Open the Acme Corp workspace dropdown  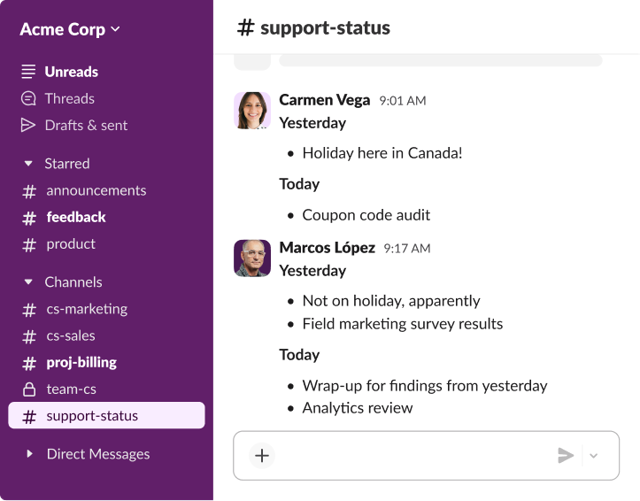click(70, 29)
